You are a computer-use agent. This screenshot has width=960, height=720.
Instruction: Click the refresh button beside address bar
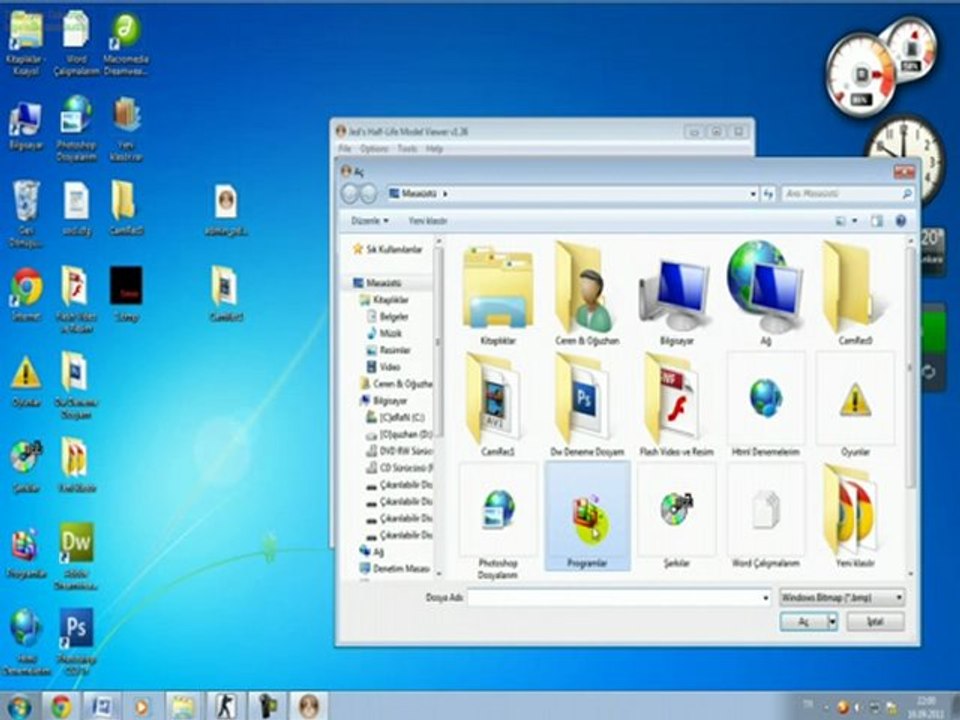tap(768, 194)
